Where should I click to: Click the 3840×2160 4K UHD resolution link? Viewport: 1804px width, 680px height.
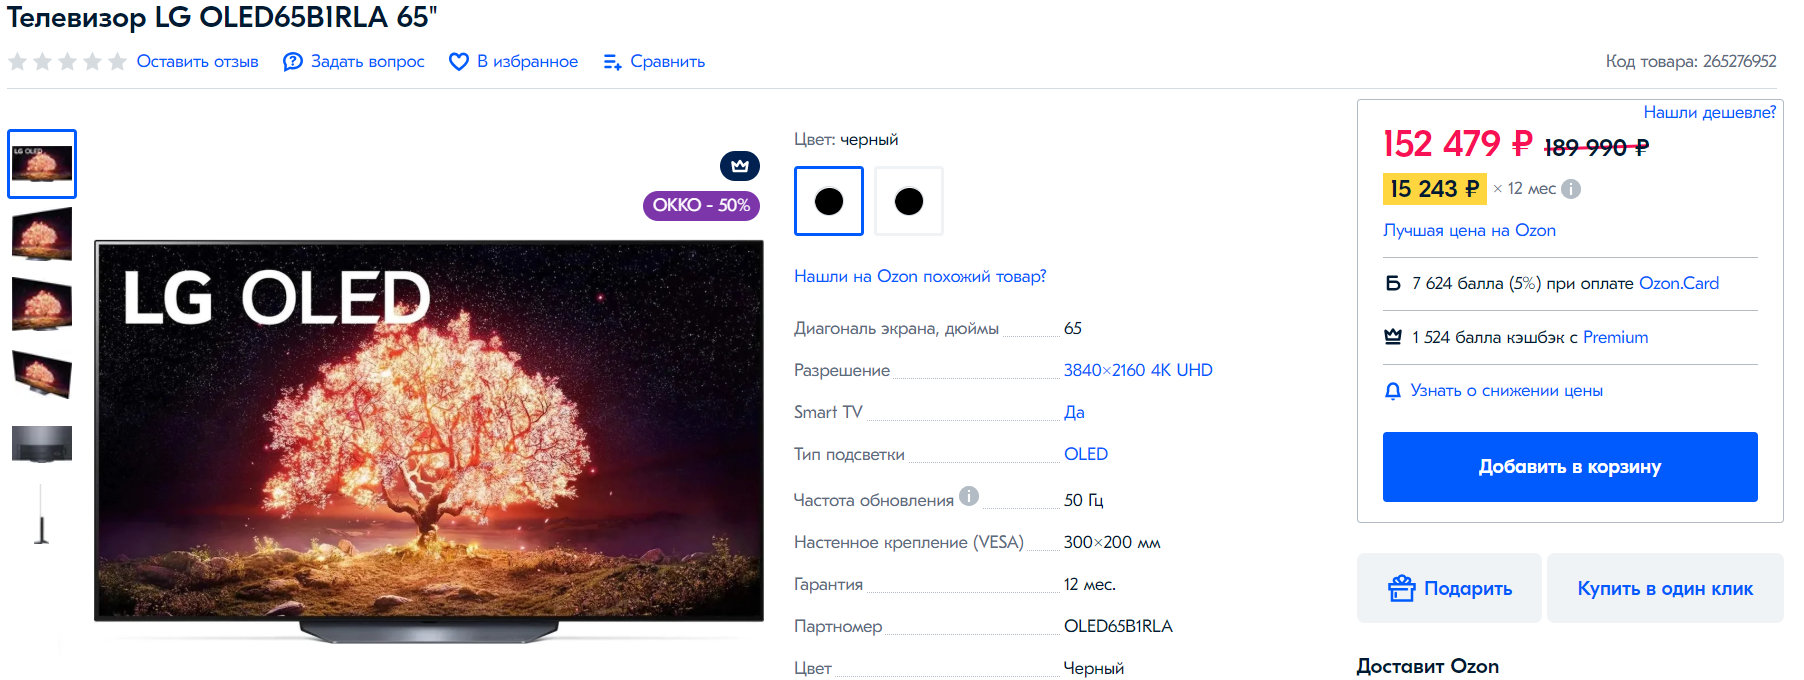[1137, 370]
